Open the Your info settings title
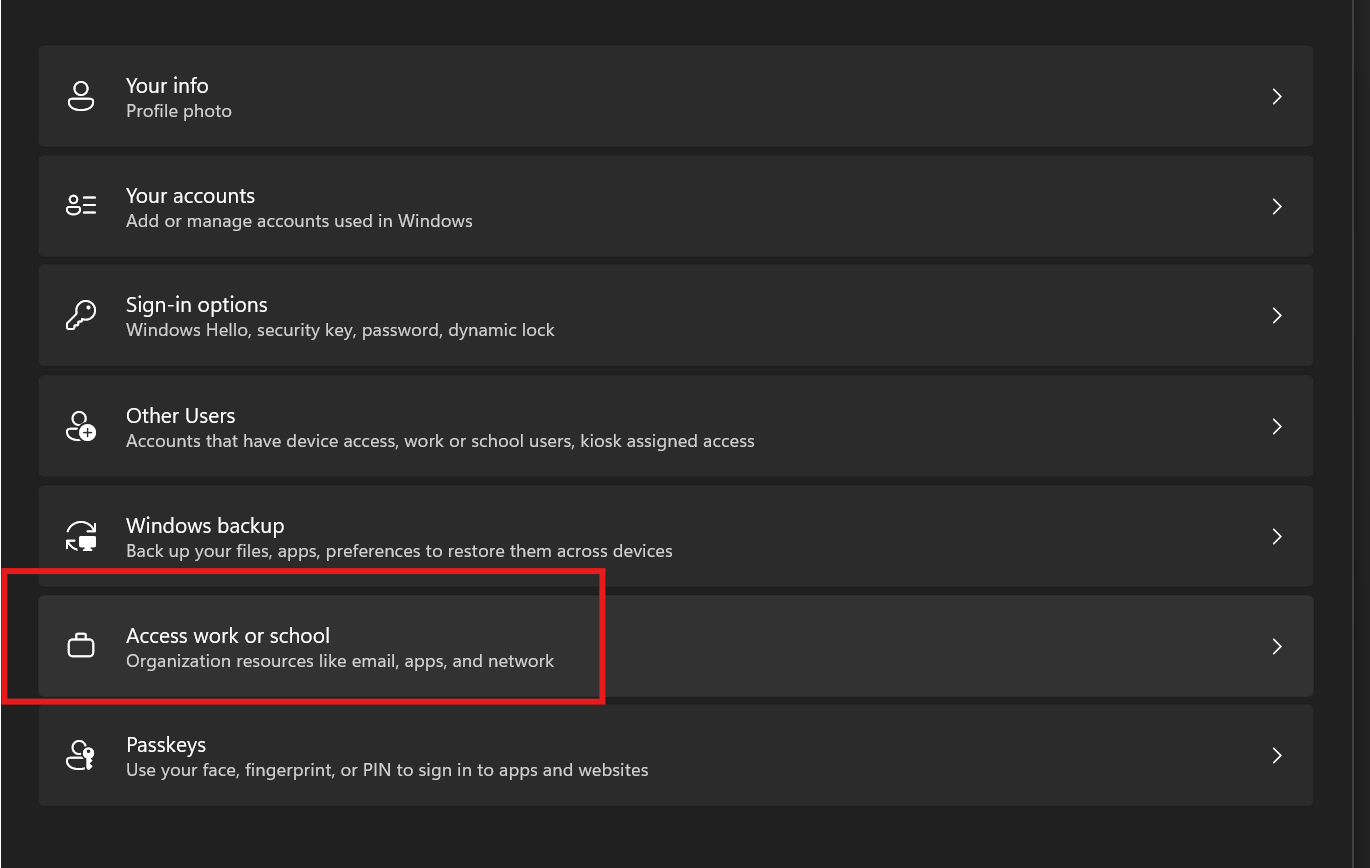Screen dimensions: 1370x868 167,86
